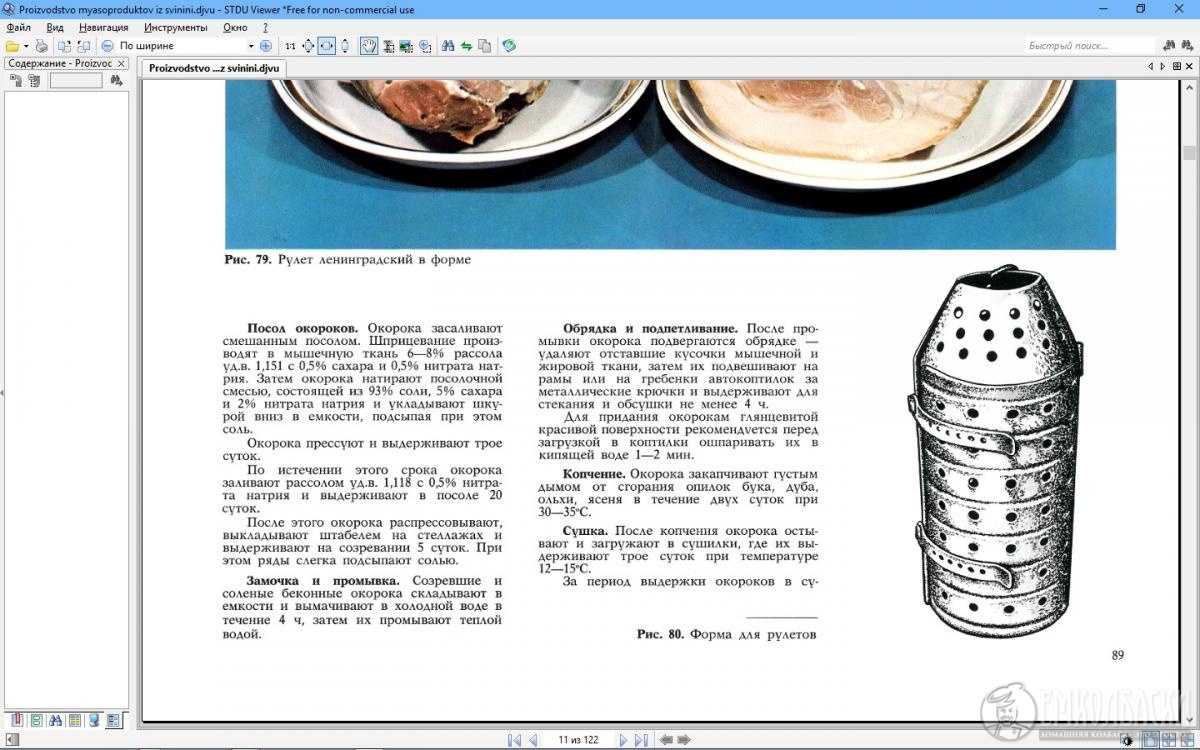Open tab list grid icon

(1176, 67)
